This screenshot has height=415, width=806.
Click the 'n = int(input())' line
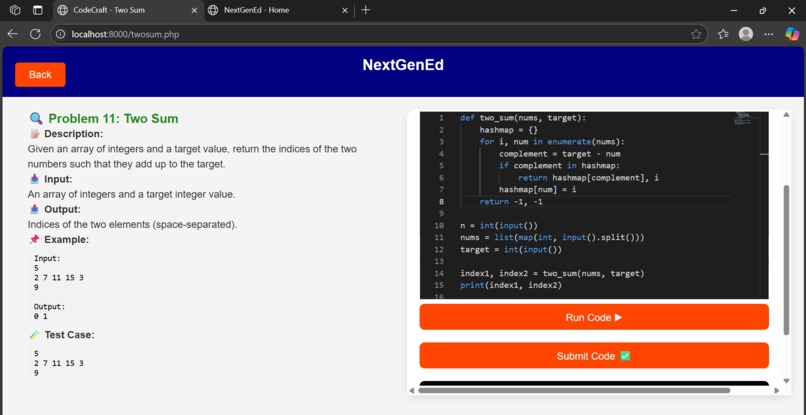coord(499,225)
